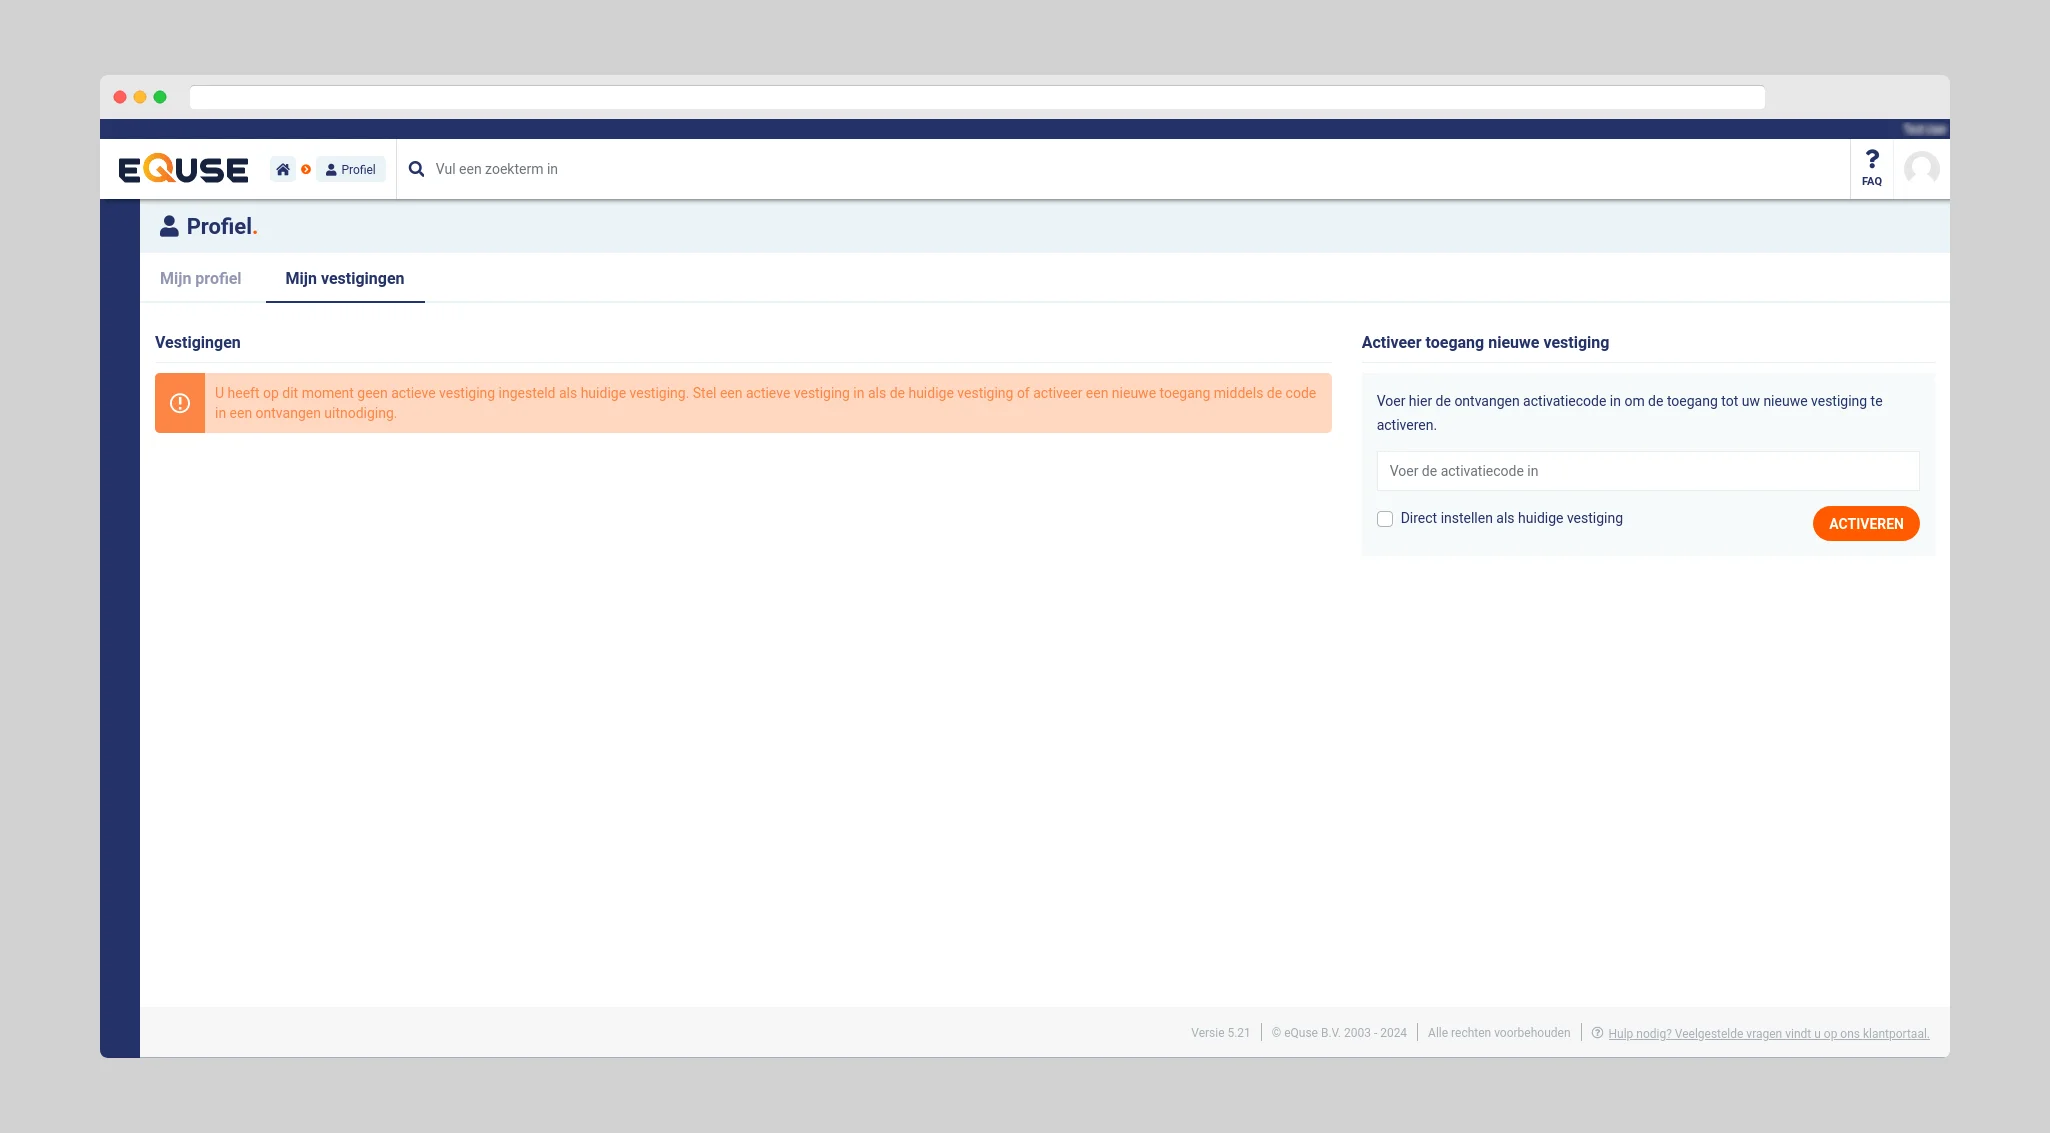Click the eQuse logo
The width and height of the screenshot is (2050, 1133).
tap(183, 169)
